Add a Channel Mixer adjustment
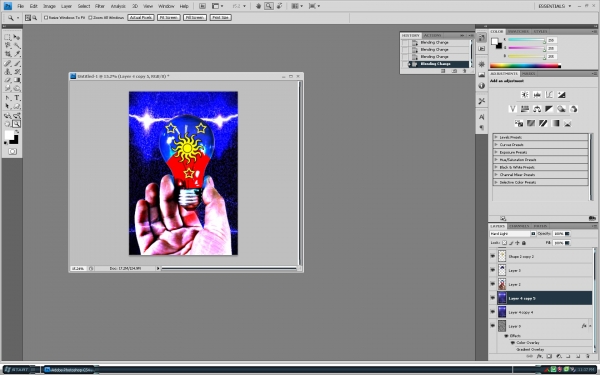Image resolution: width=600 pixels, height=375 pixels. coord(573,109)
